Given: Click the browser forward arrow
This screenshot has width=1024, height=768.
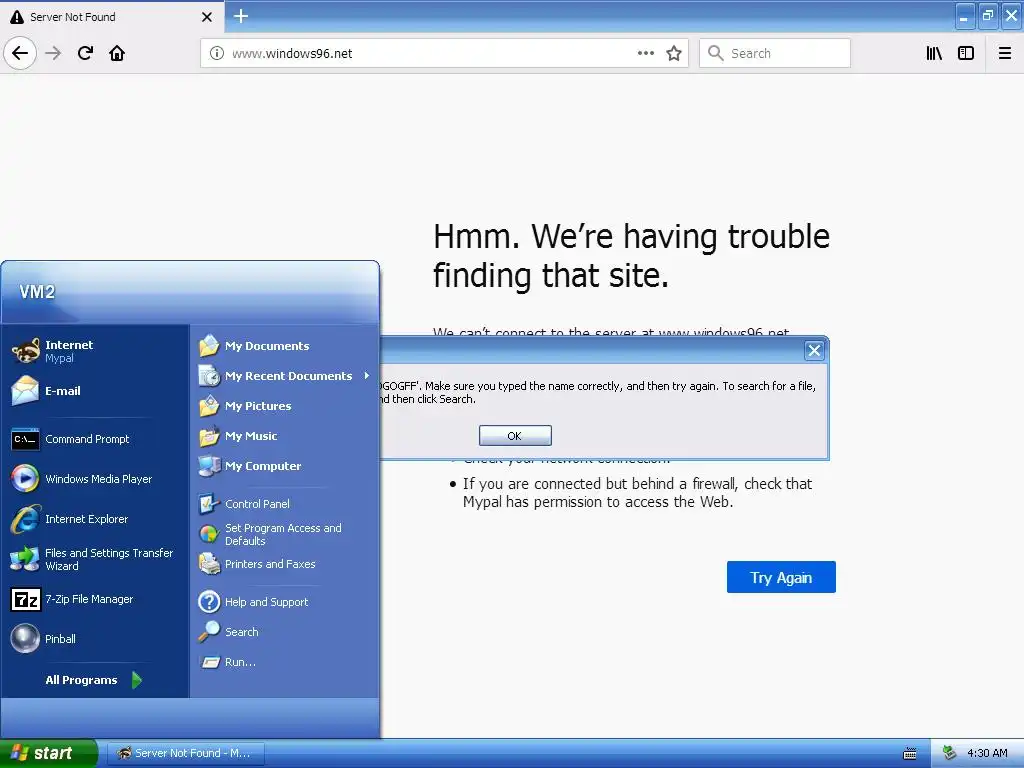Looking at the screenshot, I should [x=53, y=53].
